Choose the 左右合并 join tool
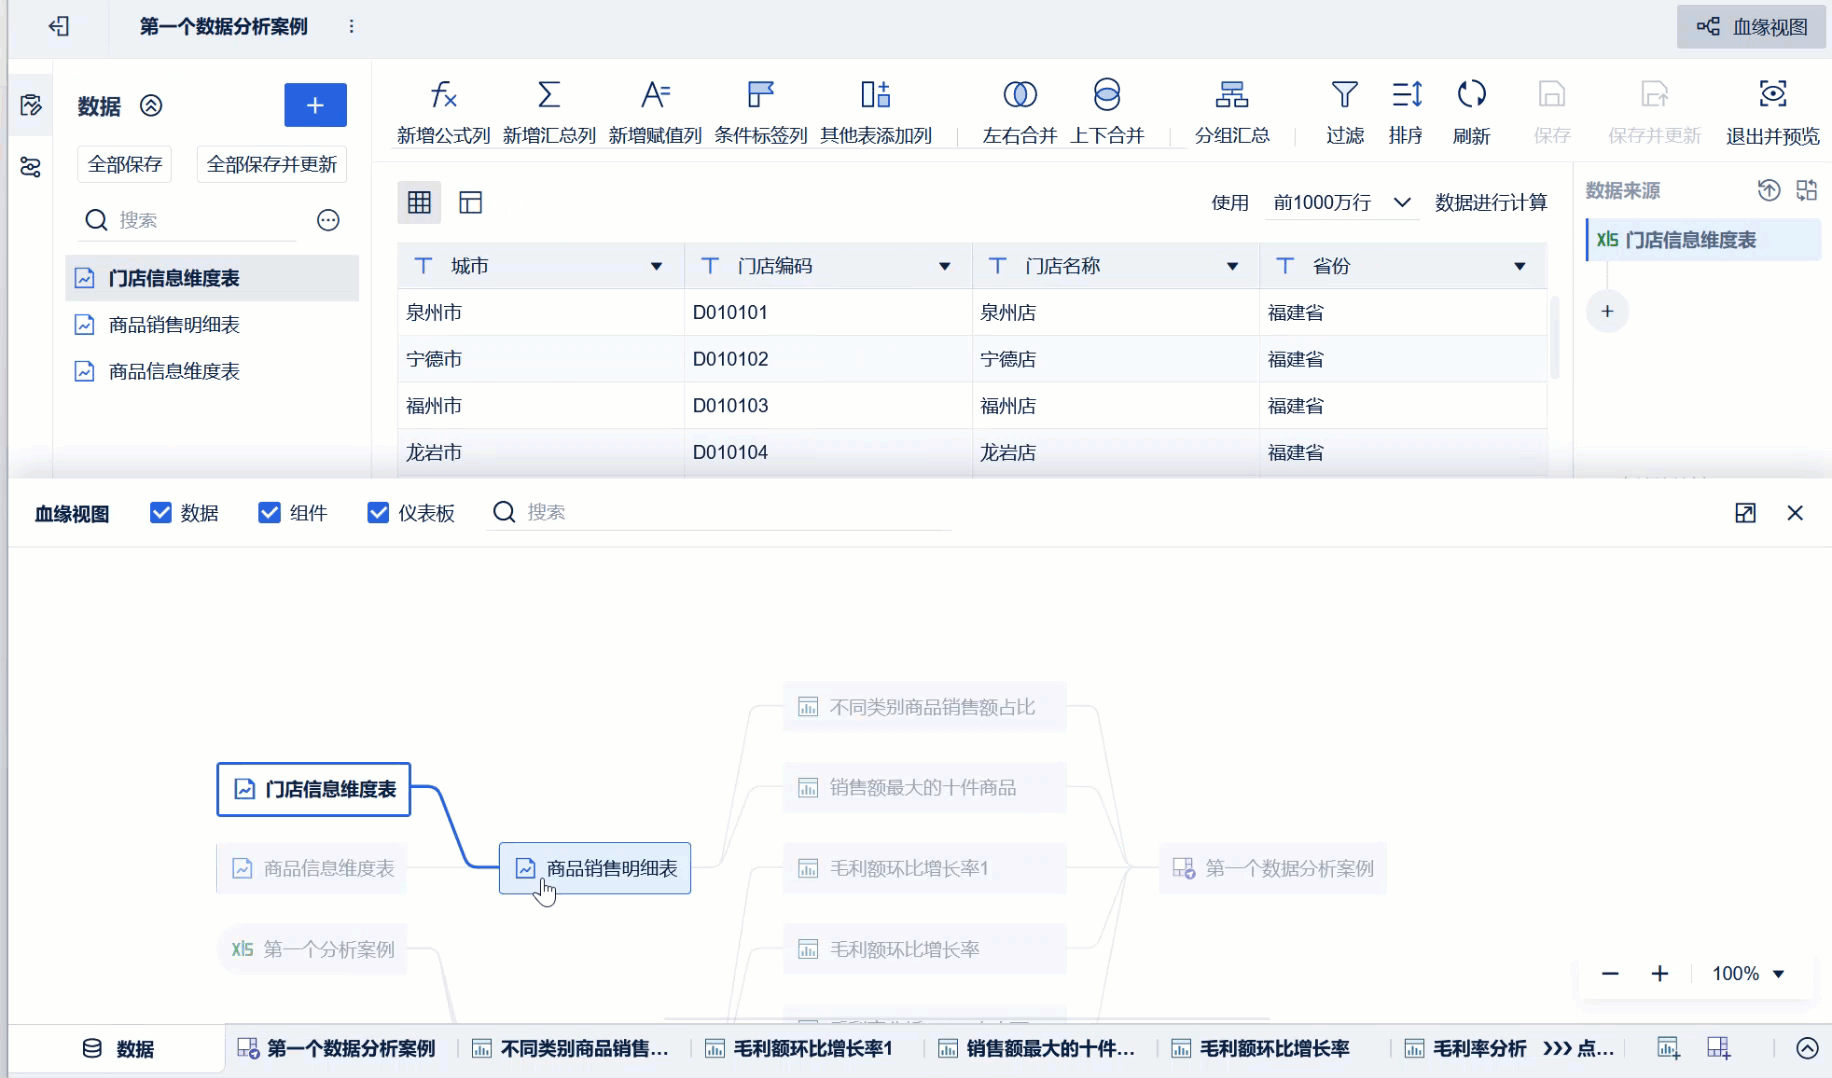The height and width of the screenshot is (1078, 1832). (1020, 112)
